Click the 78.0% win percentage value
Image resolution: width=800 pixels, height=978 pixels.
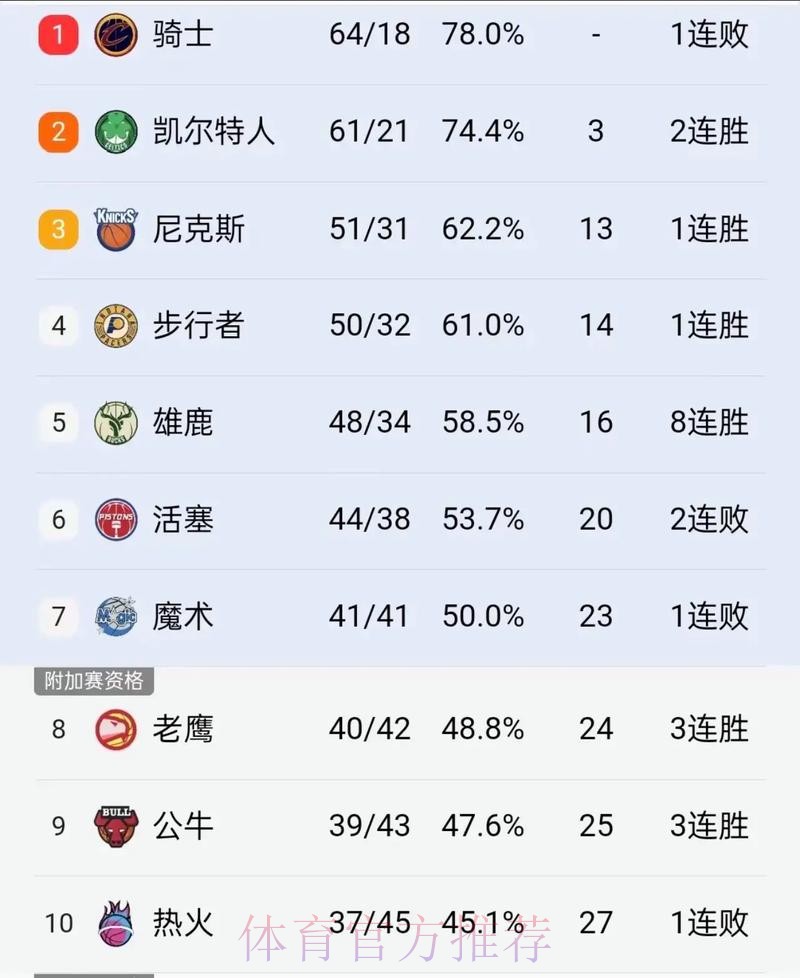click(x=483, y=34)
